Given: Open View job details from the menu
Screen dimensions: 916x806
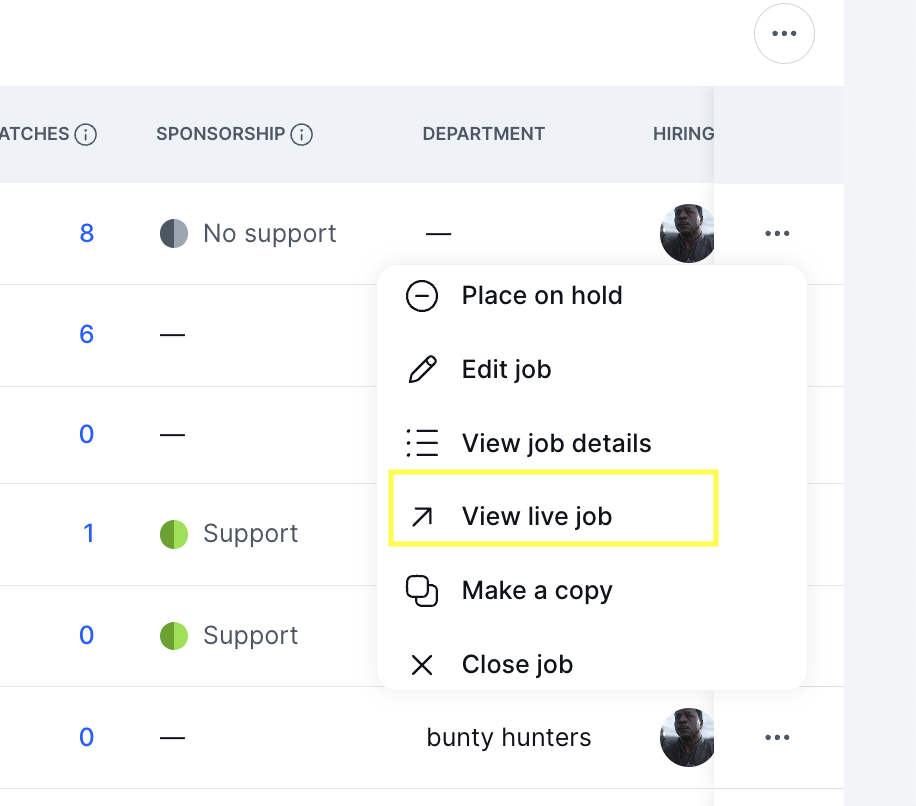Looking at the screenshot, I should (x=591, y=443).
